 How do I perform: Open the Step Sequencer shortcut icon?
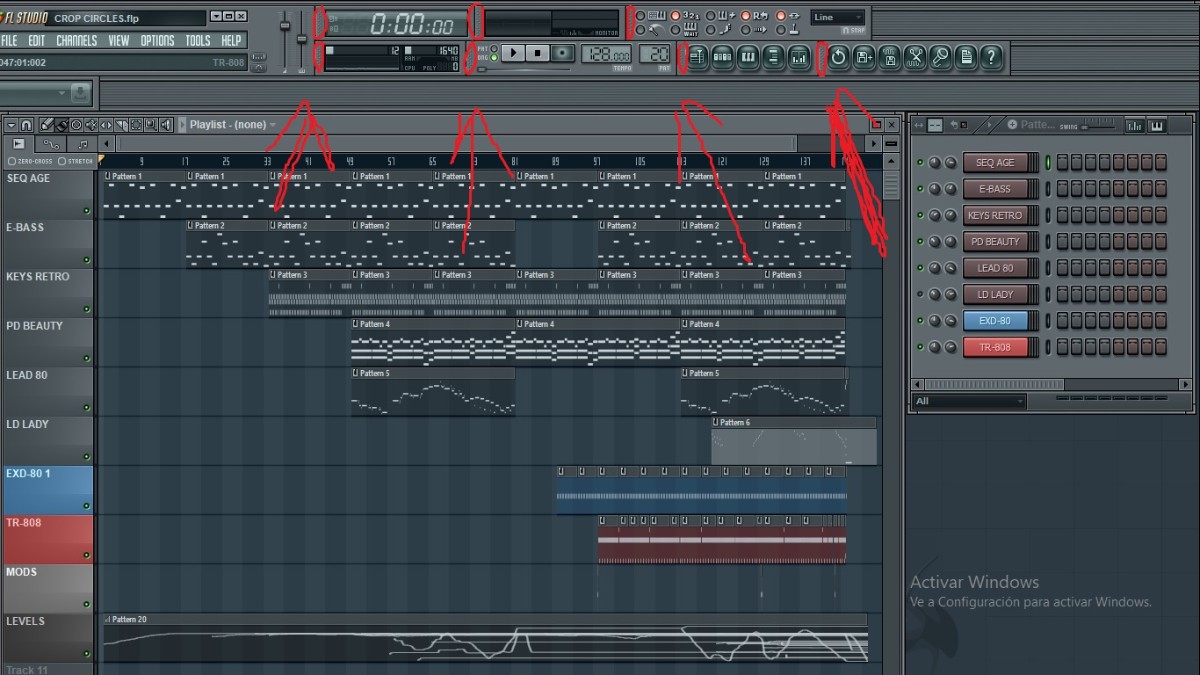pyautogui.click(x=722, y=58)
